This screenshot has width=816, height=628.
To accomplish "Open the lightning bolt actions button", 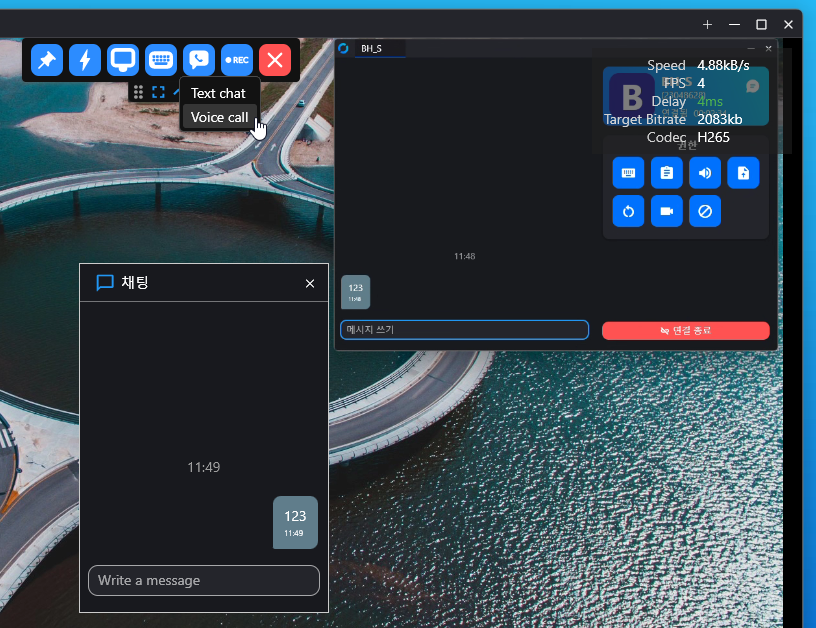I will [85, 60].
